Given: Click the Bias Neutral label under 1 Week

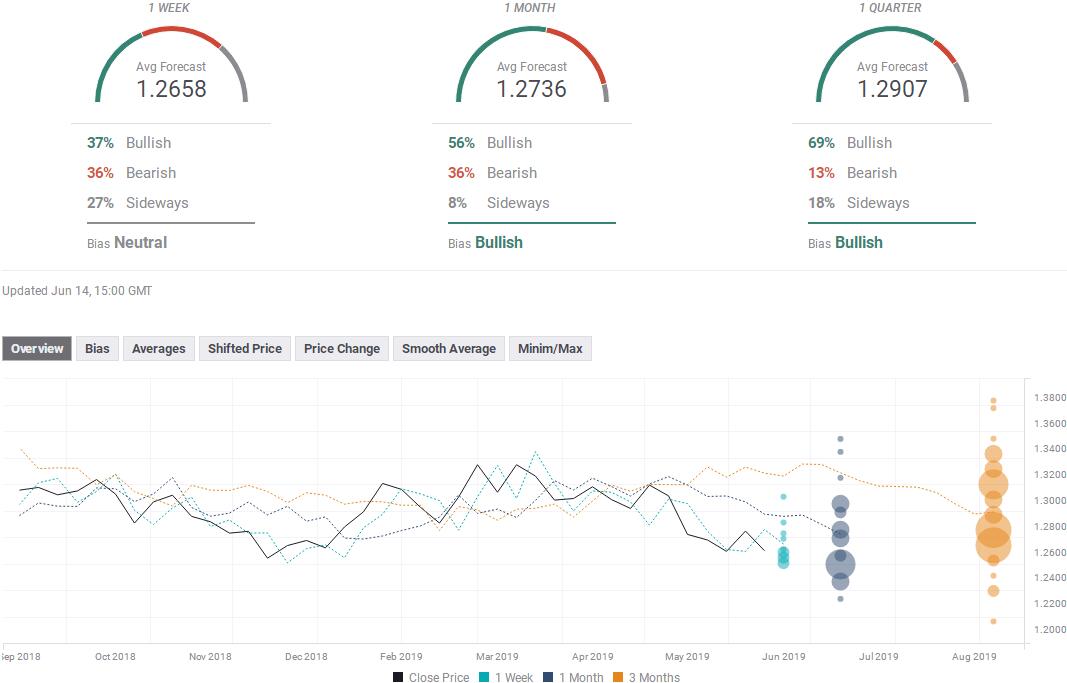Looking at the screenshot, I should (x=127, y=242).
